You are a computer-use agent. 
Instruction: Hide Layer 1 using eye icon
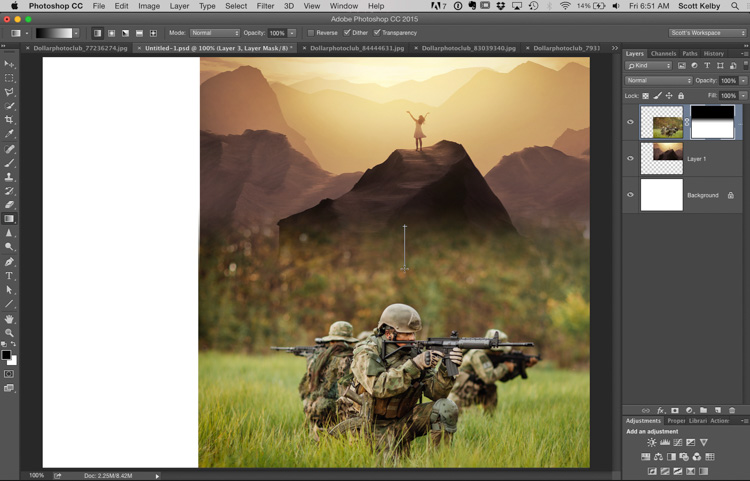pyautogui.click(x=630, y=159)
